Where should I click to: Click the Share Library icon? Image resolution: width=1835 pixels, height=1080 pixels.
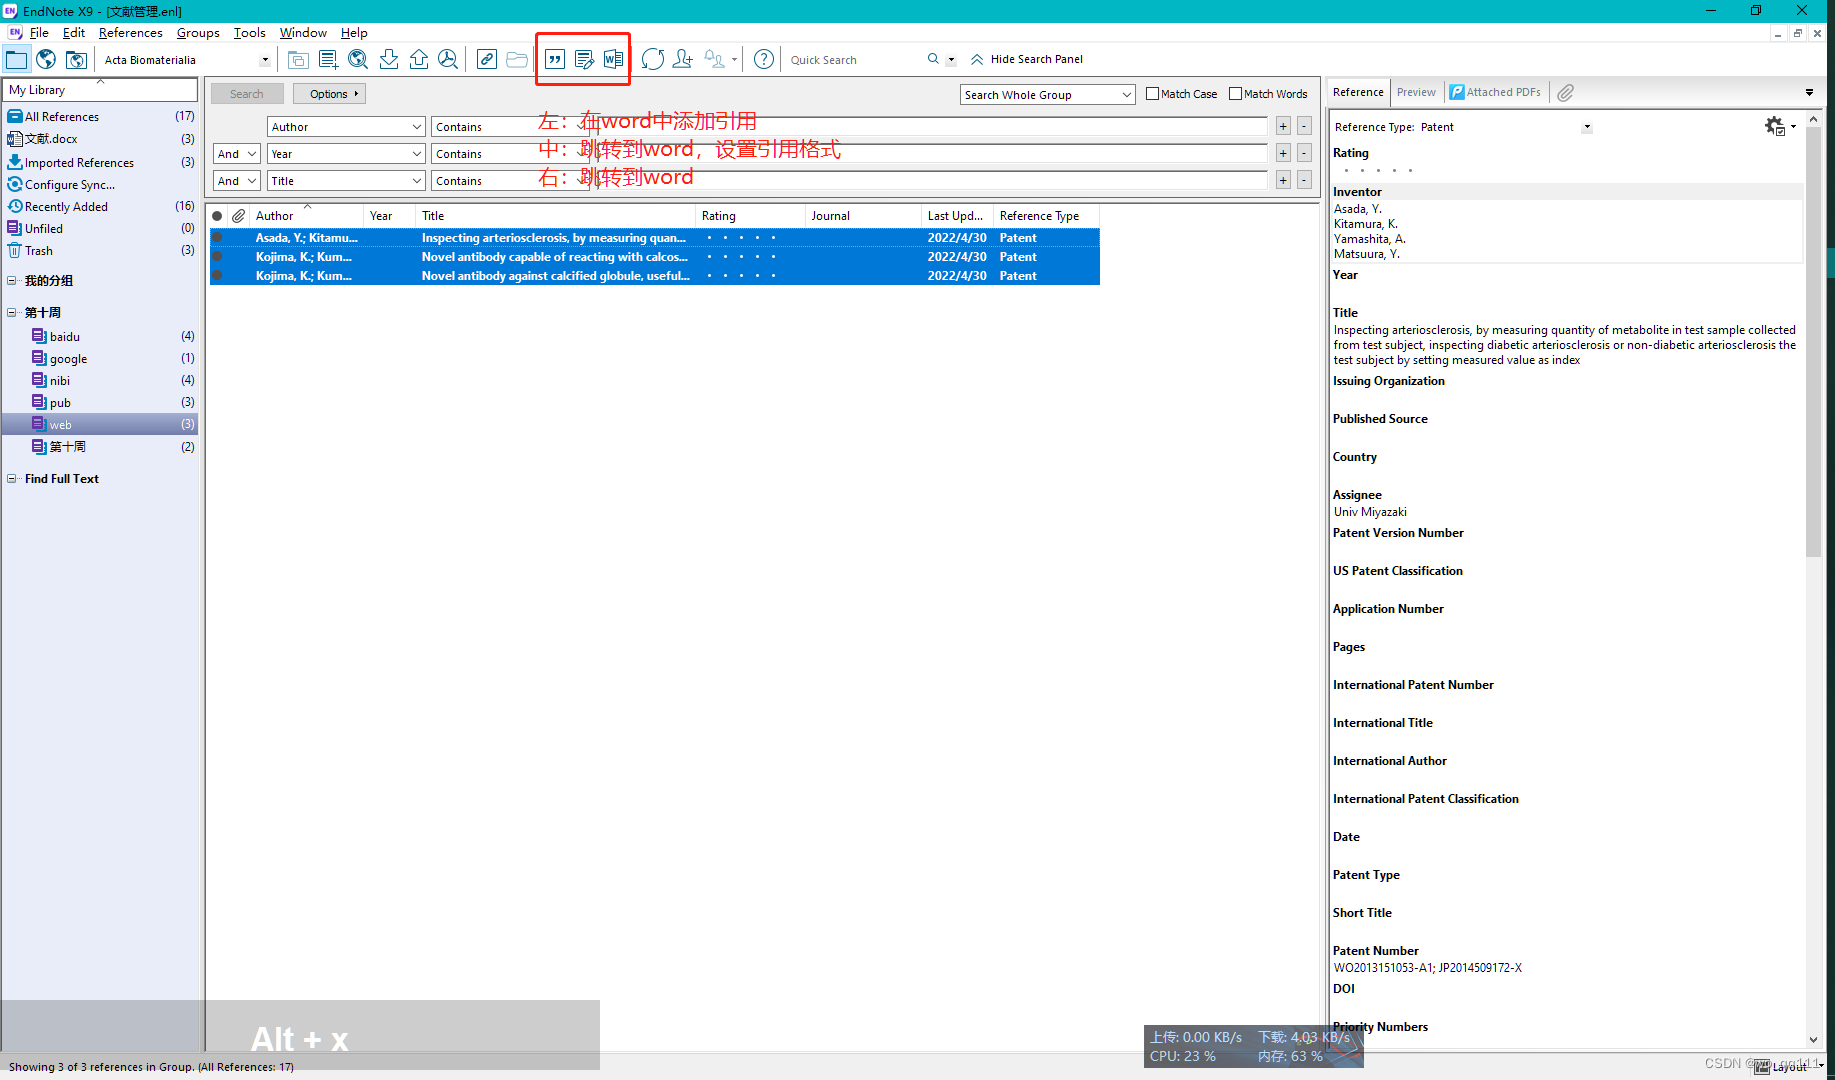[x=683, y=59]
